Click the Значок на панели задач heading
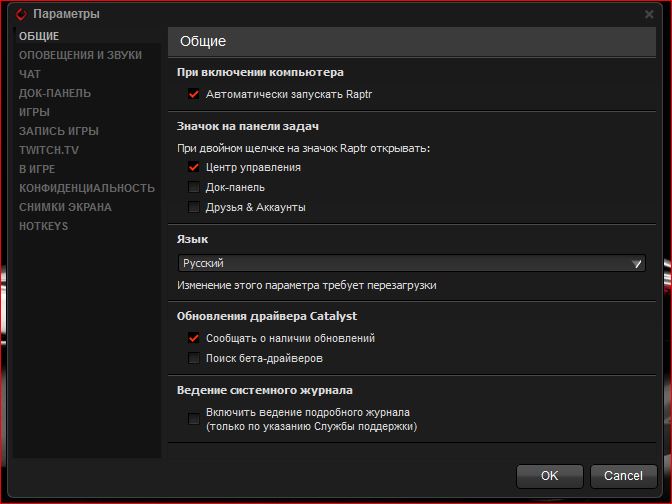This screenshot has width=672, height=504. [x=248, y=126]
